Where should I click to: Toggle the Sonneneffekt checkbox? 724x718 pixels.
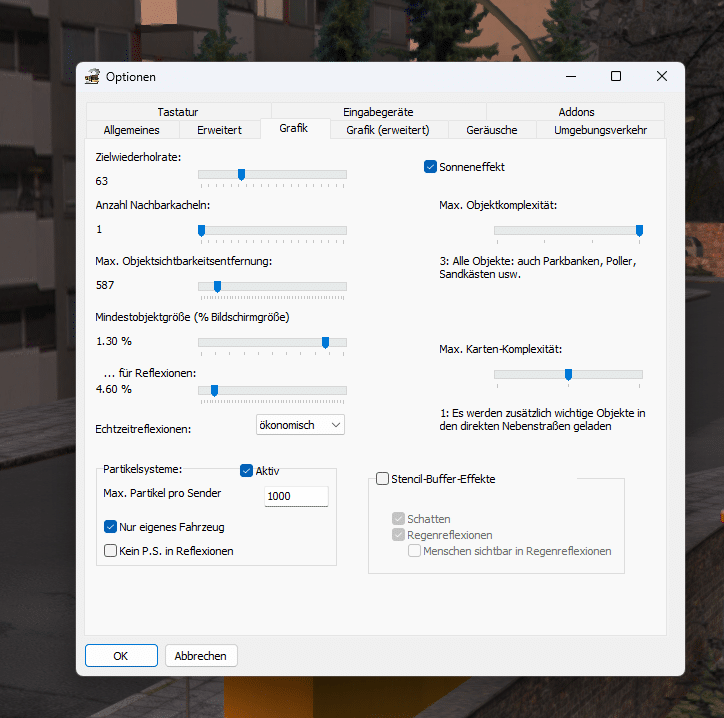pyautogui.click(x=431, y=167)
